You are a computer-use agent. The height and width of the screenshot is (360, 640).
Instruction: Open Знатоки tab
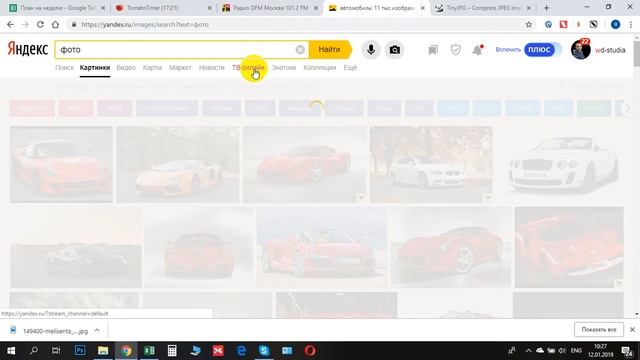tap(284, 68)
